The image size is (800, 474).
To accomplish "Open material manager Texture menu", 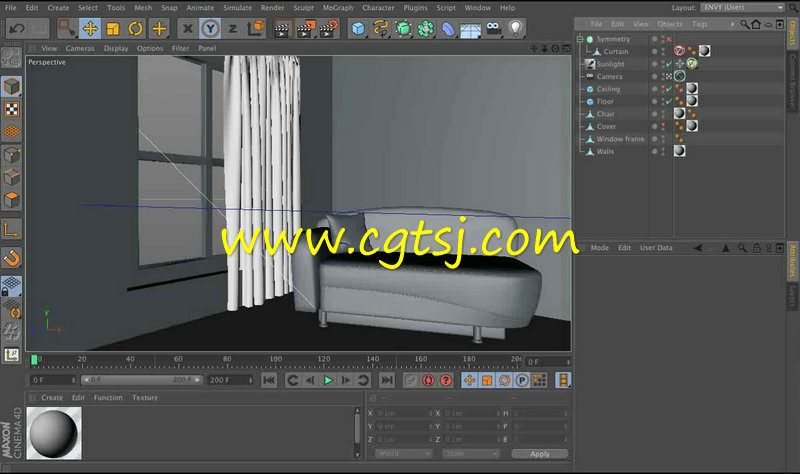I will (145, 397).
